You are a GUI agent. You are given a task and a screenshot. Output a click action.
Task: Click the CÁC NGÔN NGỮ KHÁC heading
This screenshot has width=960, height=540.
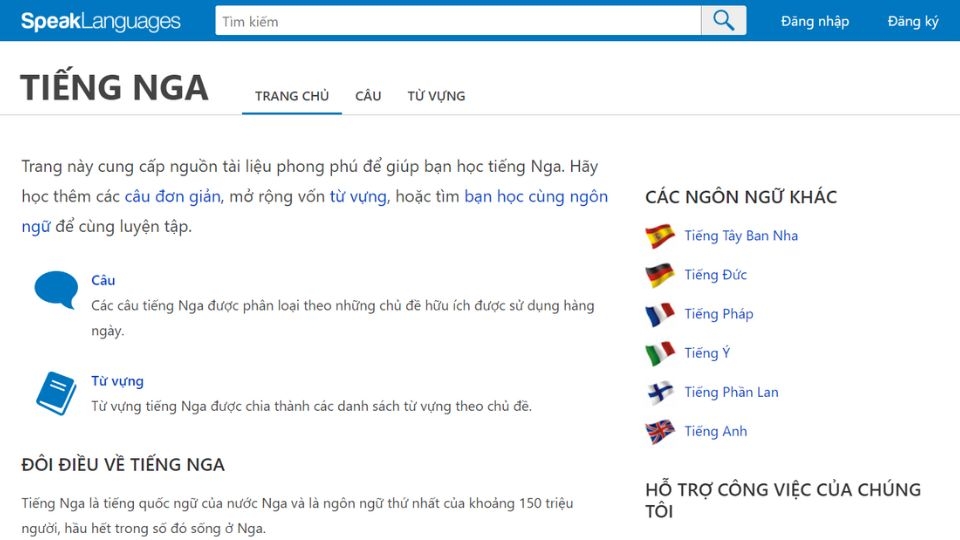click(x=741, y=197)
